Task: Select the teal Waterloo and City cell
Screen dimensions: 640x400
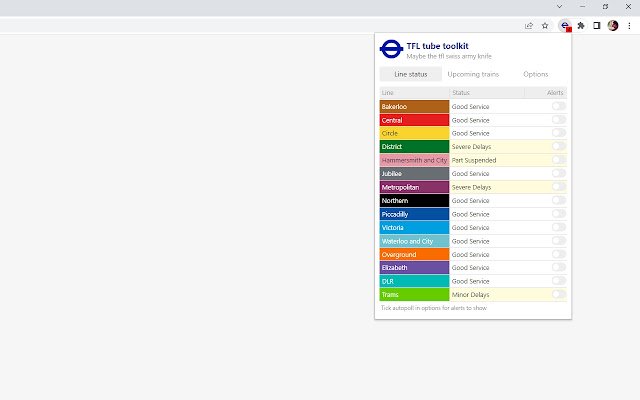Action: pos(414,241)
